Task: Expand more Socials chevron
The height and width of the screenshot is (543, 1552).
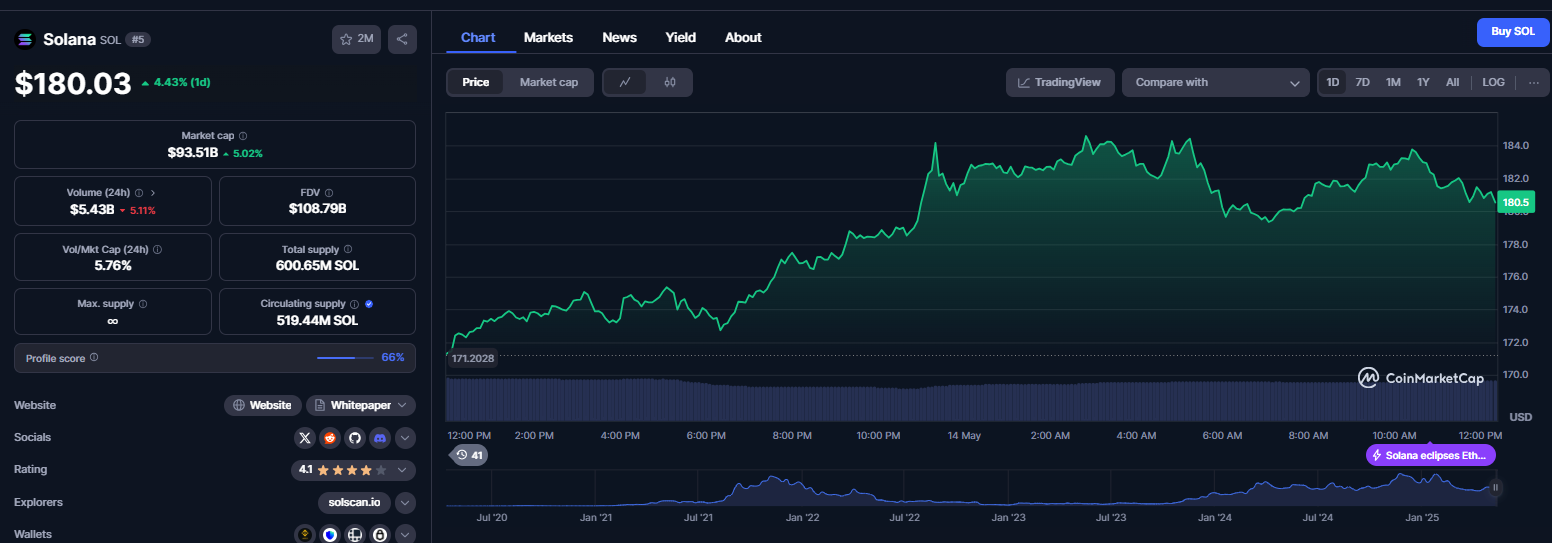Action: pos(405,437)
